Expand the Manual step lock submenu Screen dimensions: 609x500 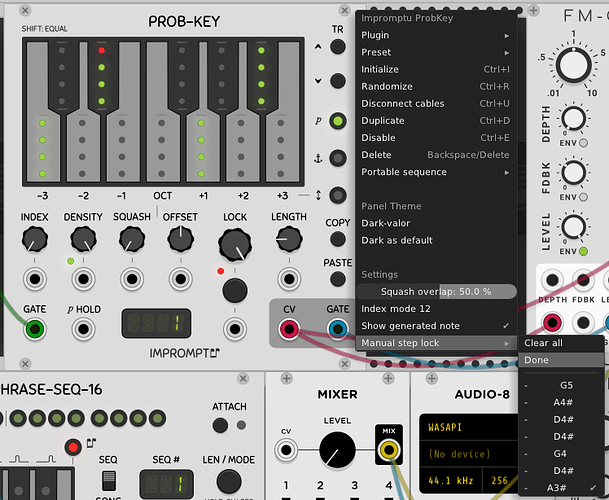(x=436, y=343)
